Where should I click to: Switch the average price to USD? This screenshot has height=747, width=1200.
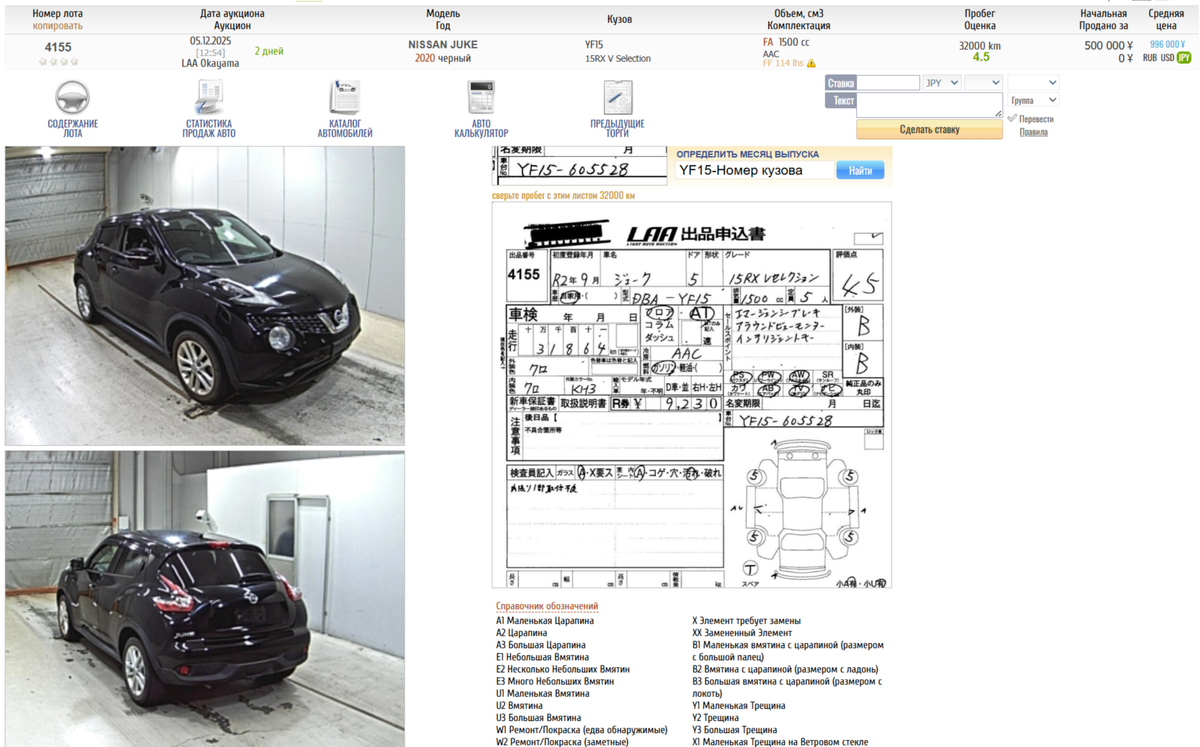[1168, 57]
